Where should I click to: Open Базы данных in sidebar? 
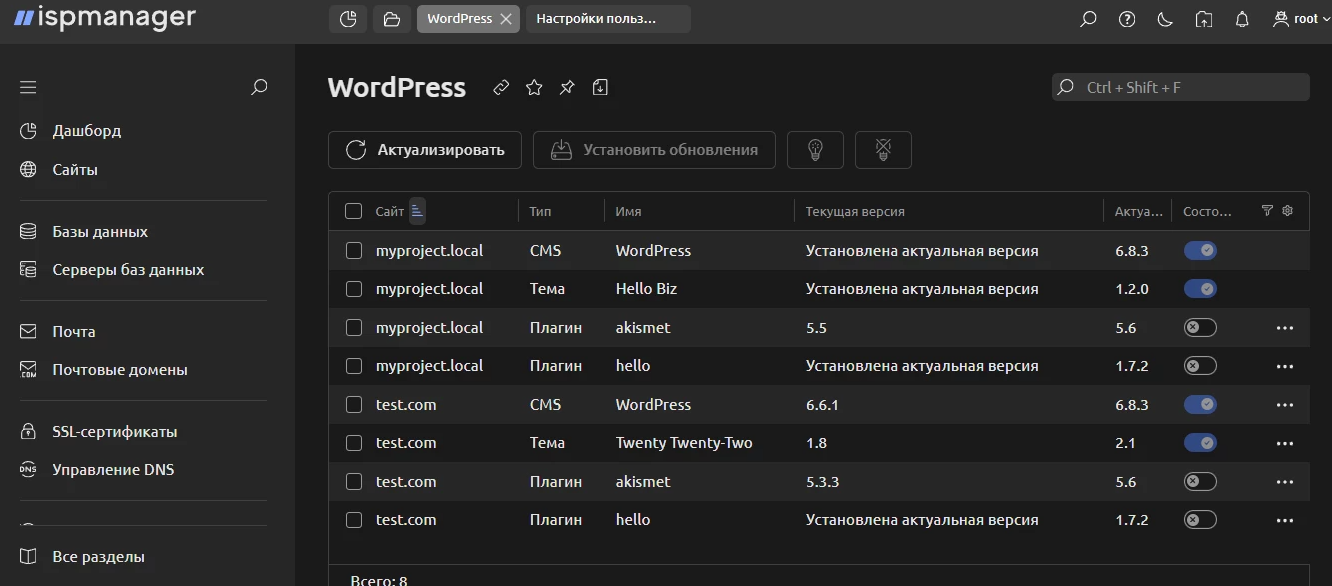click(x=100, y=232)
